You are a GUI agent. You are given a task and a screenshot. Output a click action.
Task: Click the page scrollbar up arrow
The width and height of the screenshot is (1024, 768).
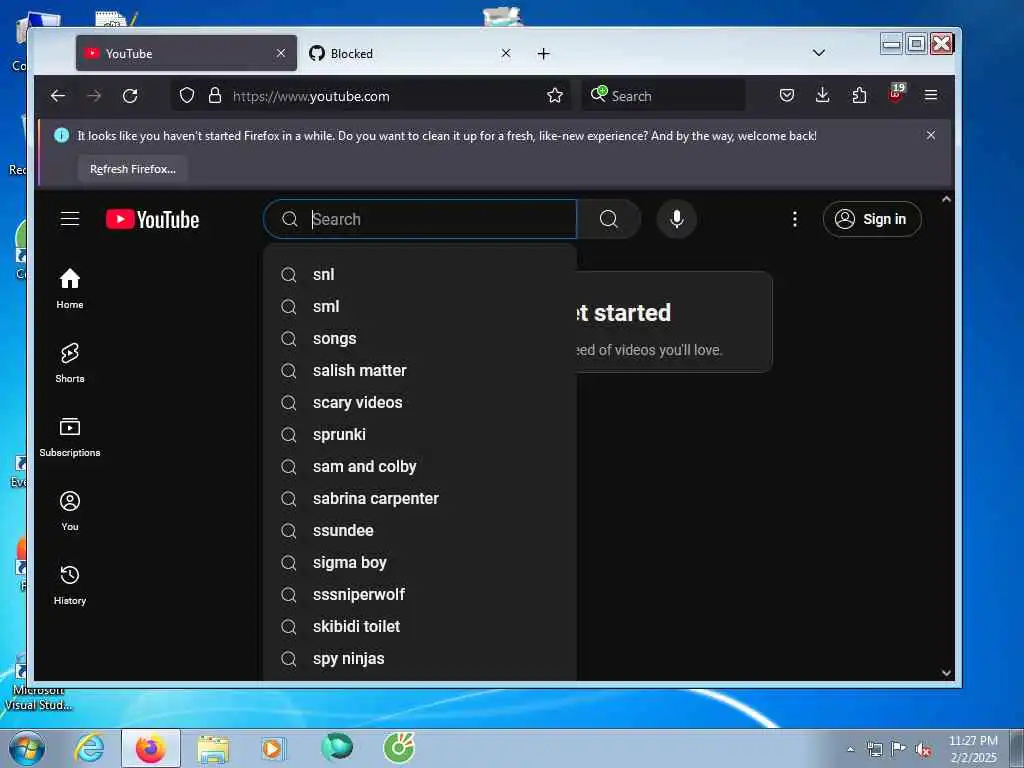coord(946,199)
